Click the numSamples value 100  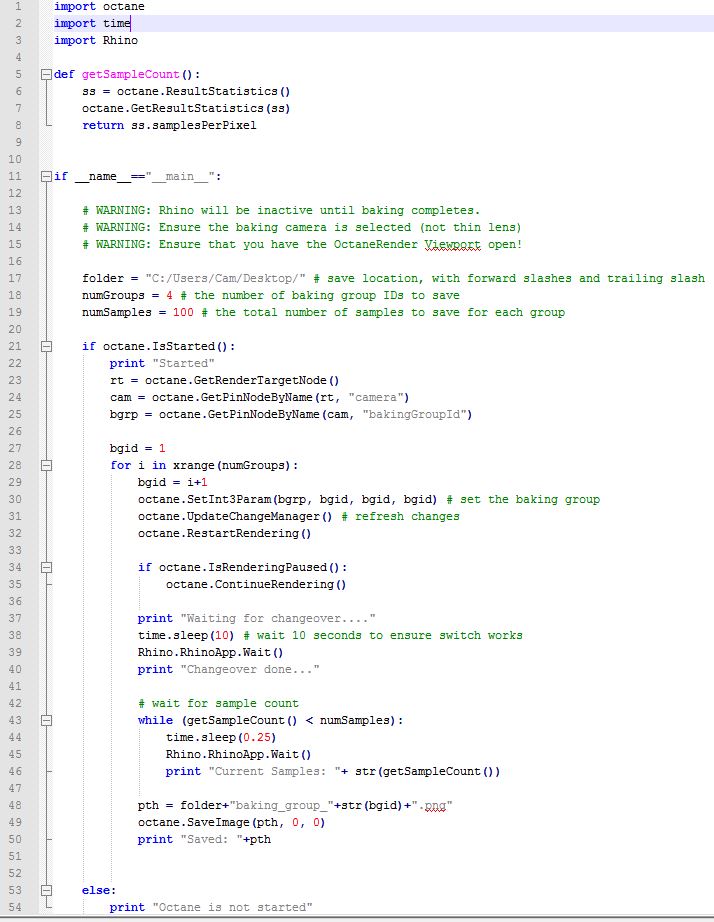(183, 313)
